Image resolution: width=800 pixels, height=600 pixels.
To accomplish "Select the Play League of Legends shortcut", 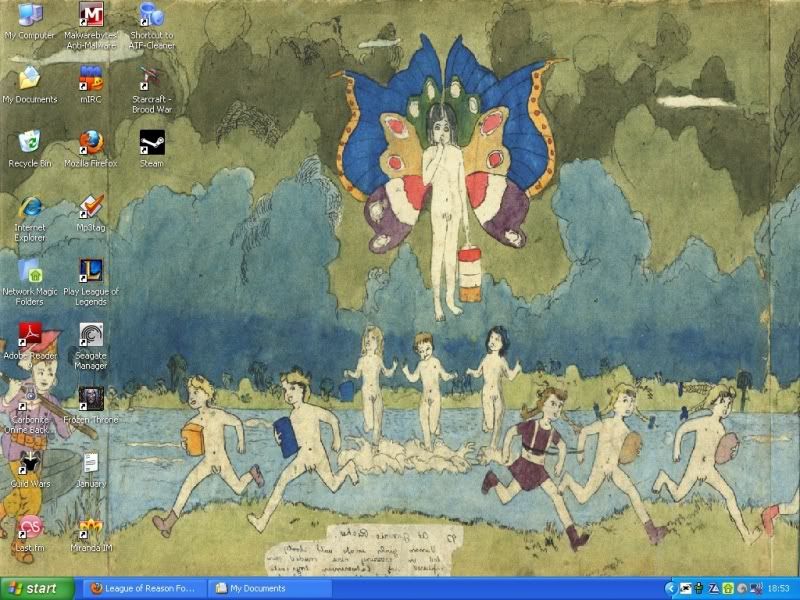I will coord(91,283).
